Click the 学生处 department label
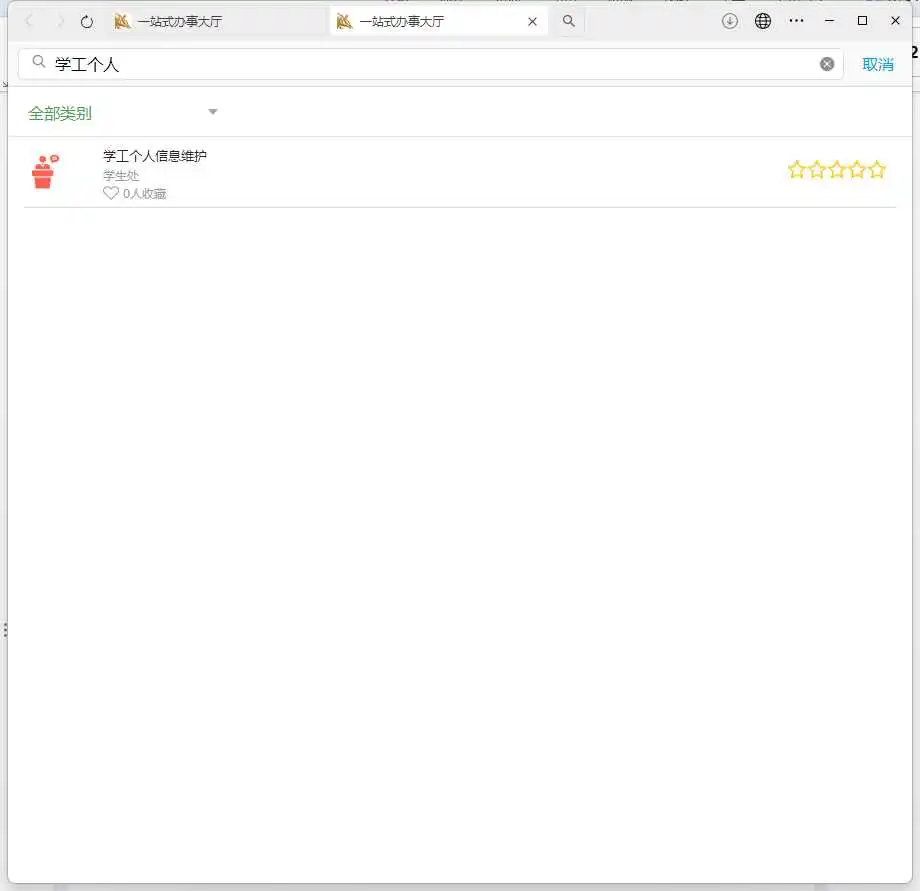Viewport: 920px width, 891px height. (x=121, y=175)
